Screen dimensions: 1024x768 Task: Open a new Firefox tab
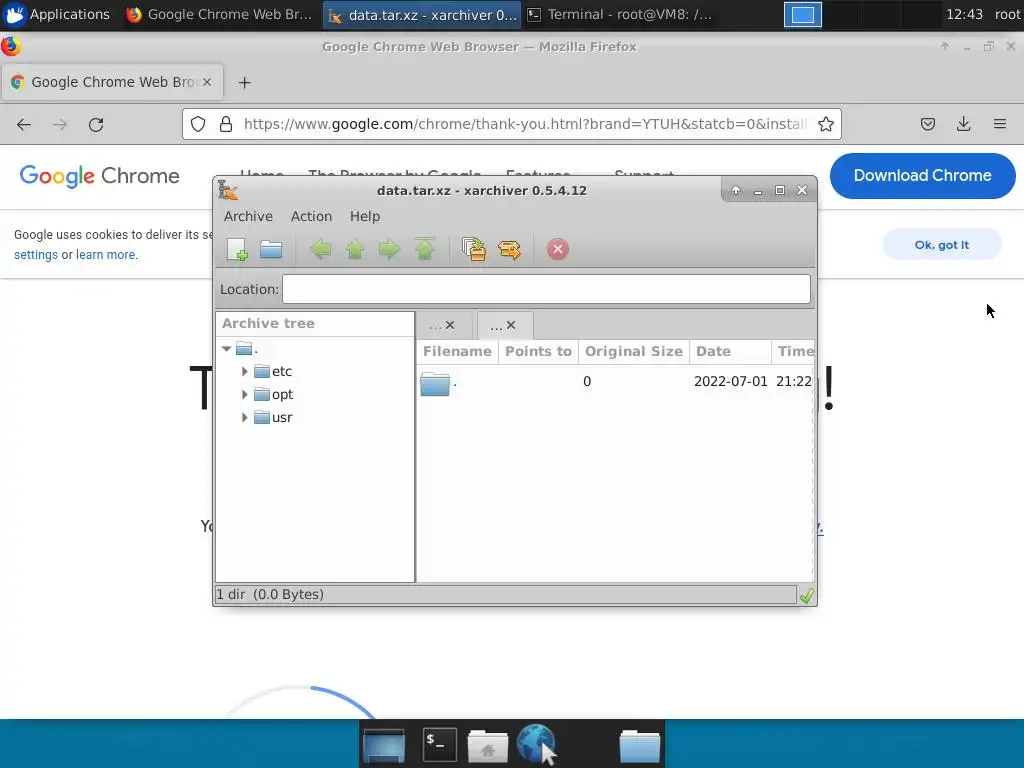click(244, 82)
